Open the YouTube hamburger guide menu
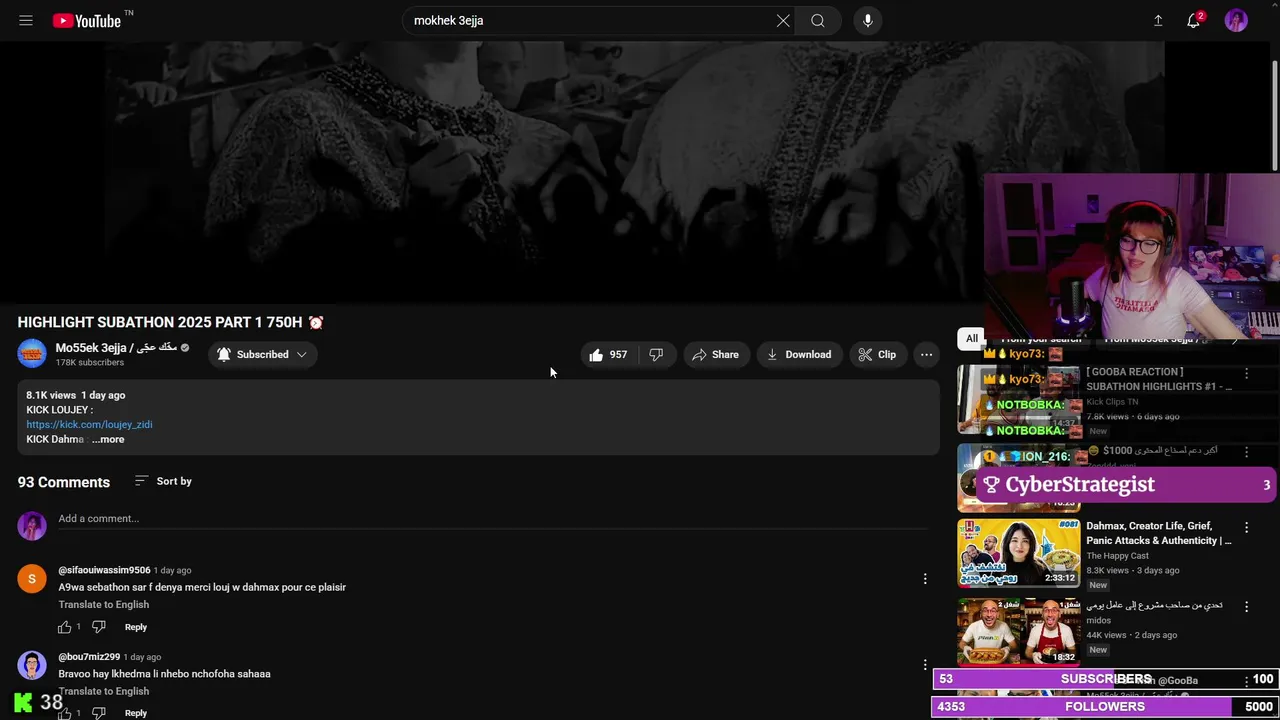 click(x=26, y=20)
